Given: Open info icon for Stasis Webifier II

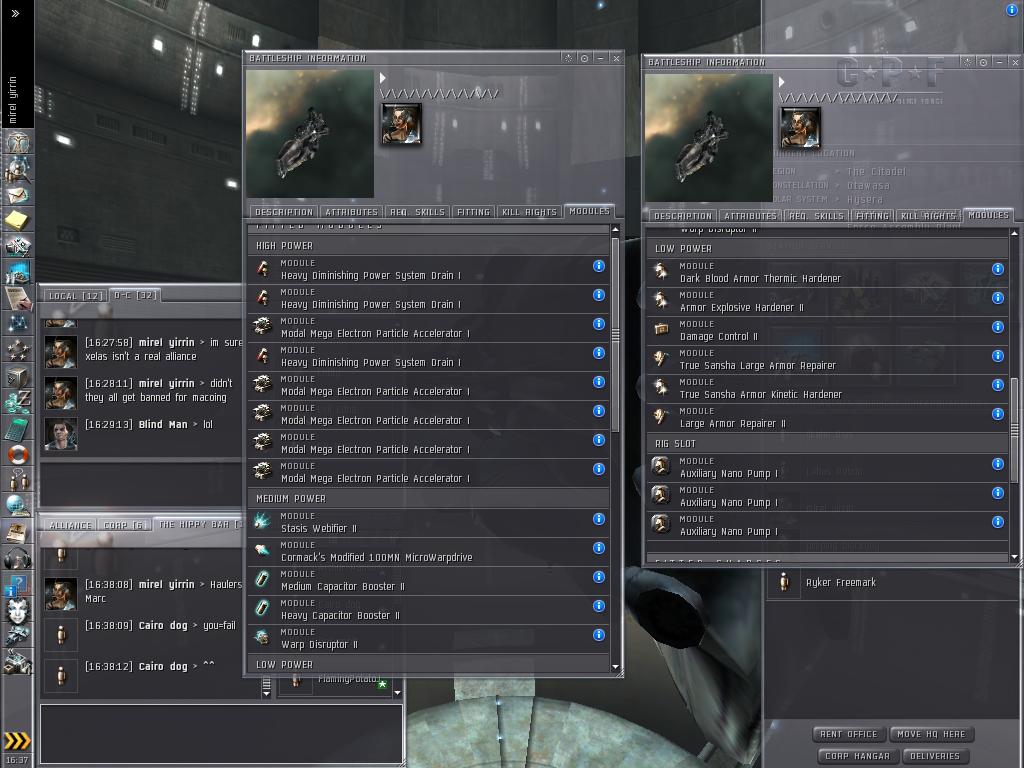Looking at the screenshot, I should tap(599, 519).
